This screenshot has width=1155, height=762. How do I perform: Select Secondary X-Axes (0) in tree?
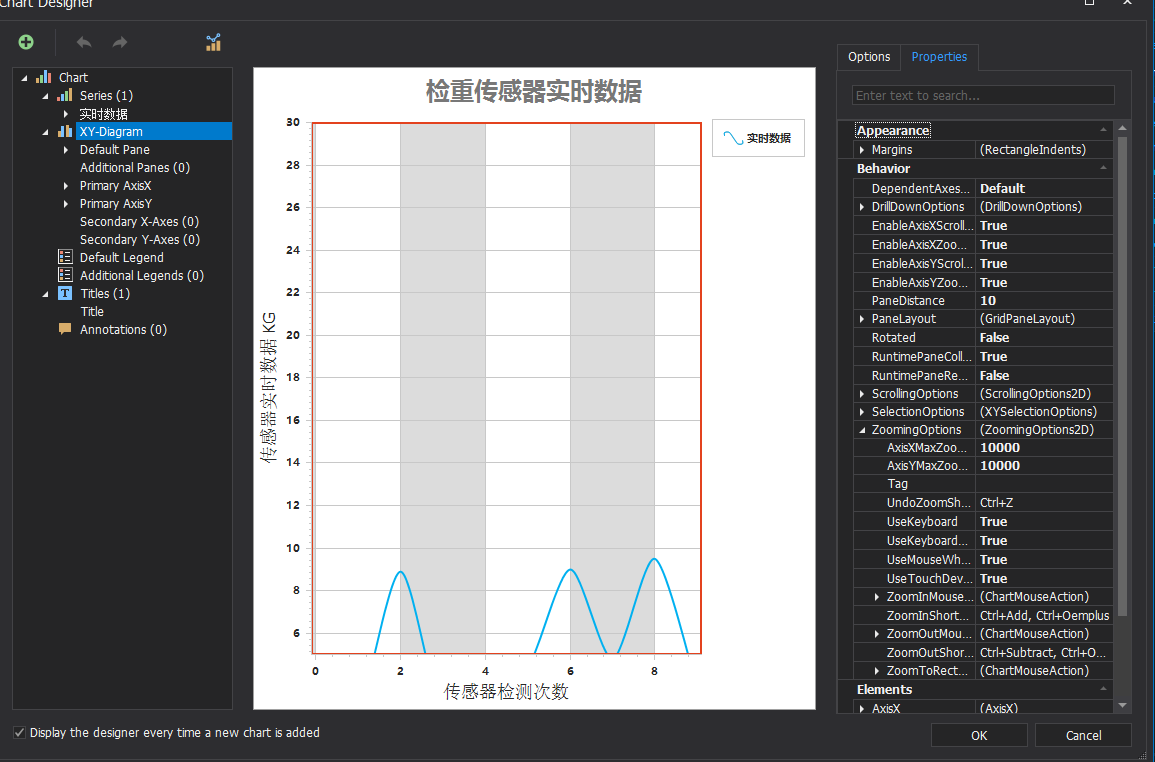(x=139, y=221)
